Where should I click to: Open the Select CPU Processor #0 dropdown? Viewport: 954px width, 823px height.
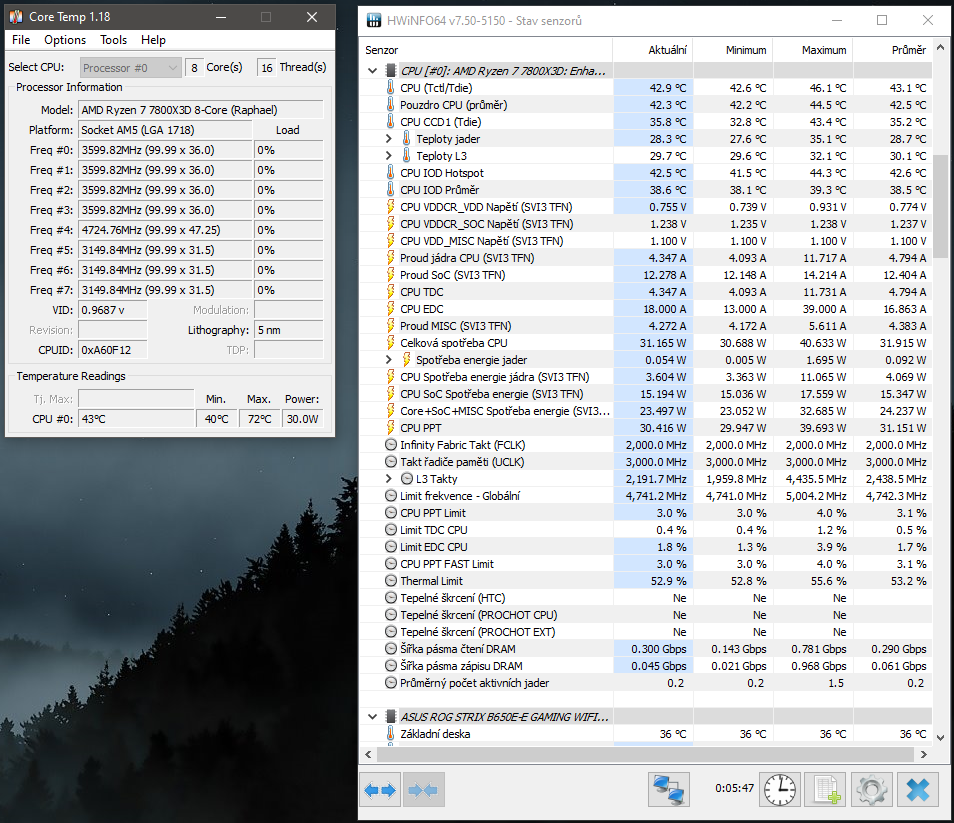click(130, 68)
